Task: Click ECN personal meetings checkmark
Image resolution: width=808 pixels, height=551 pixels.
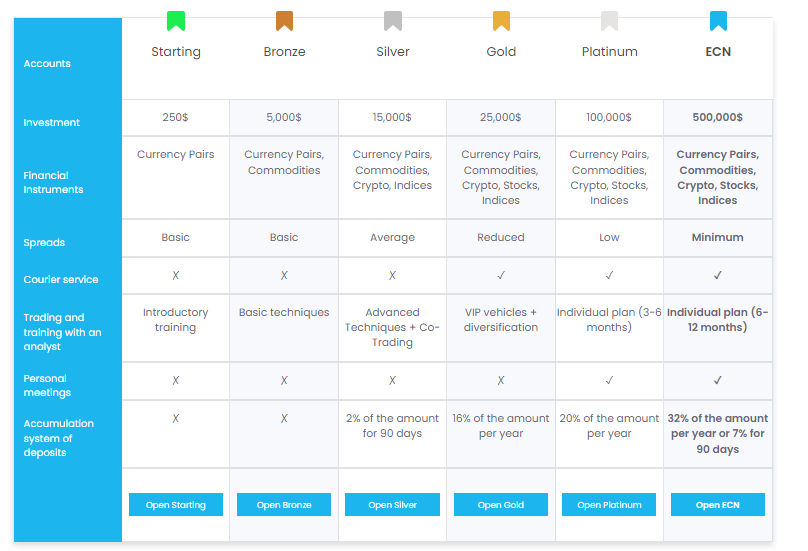Action: tap(718, 380)
